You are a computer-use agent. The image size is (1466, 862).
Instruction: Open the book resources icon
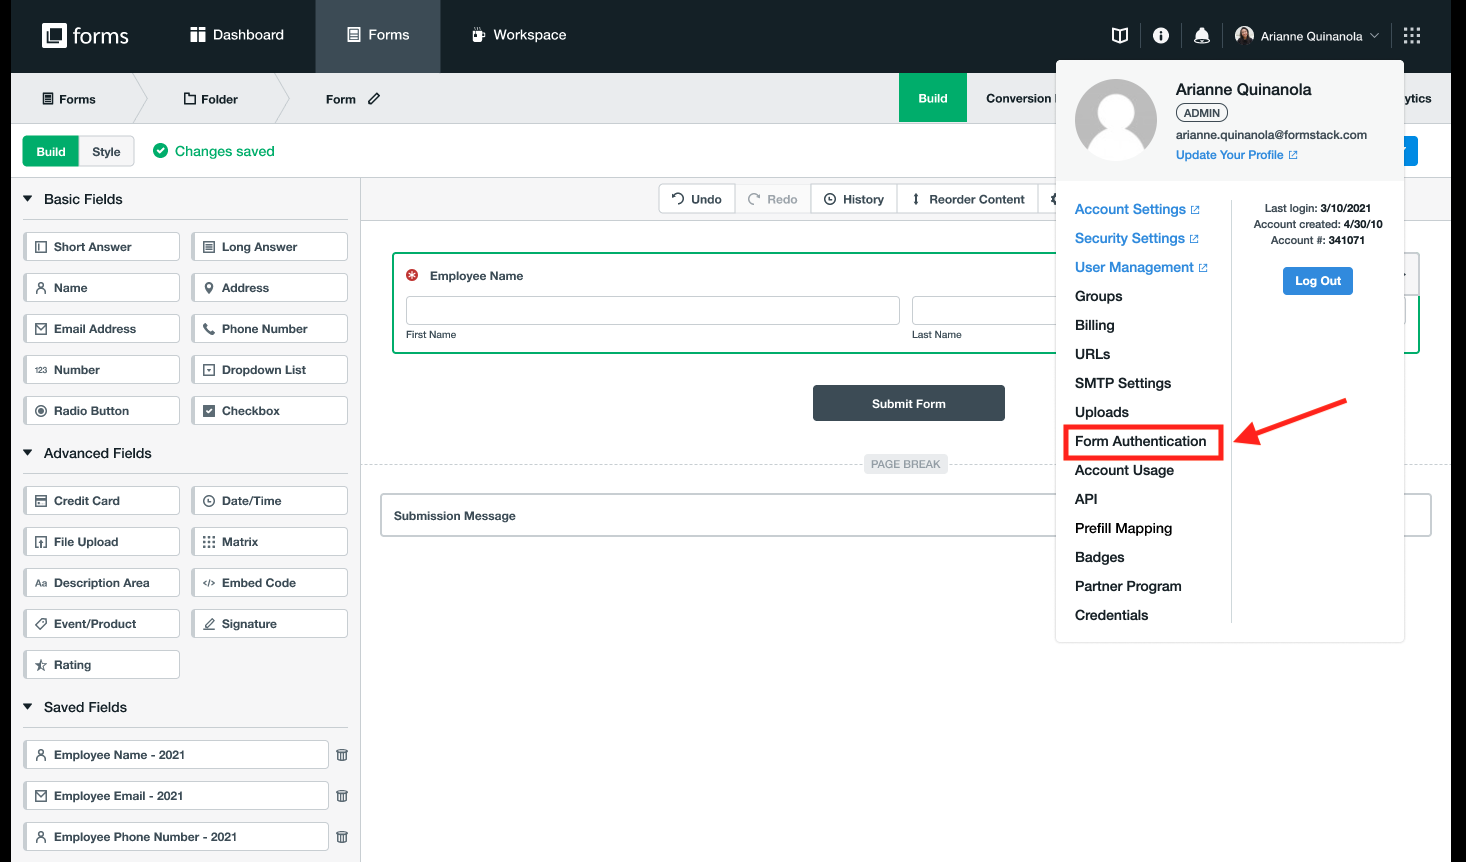(x=1120, y=36)
